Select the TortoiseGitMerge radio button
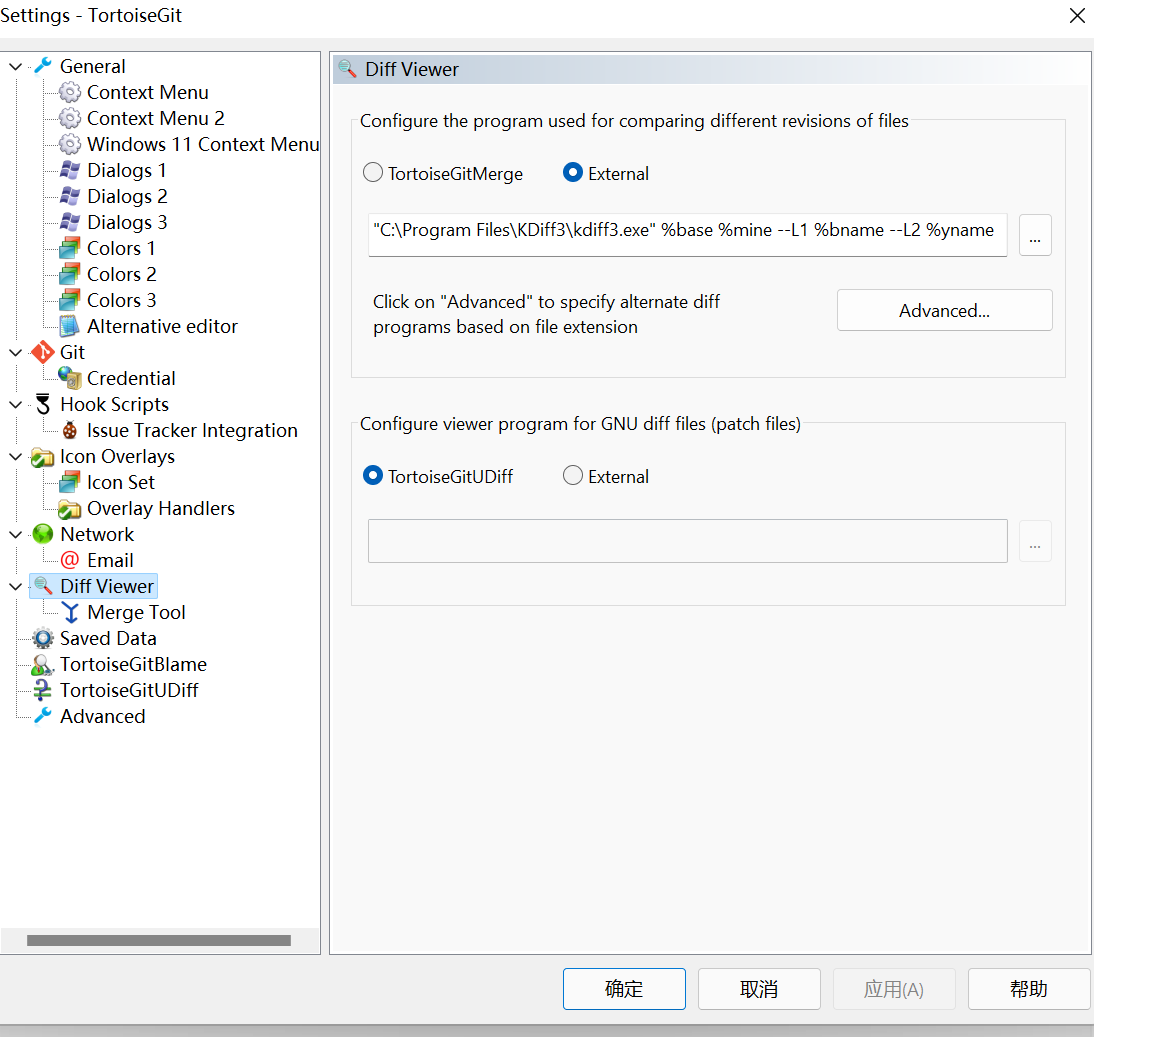The width and height of the screenshot is (1152, 1037). (x=373, y=173)
